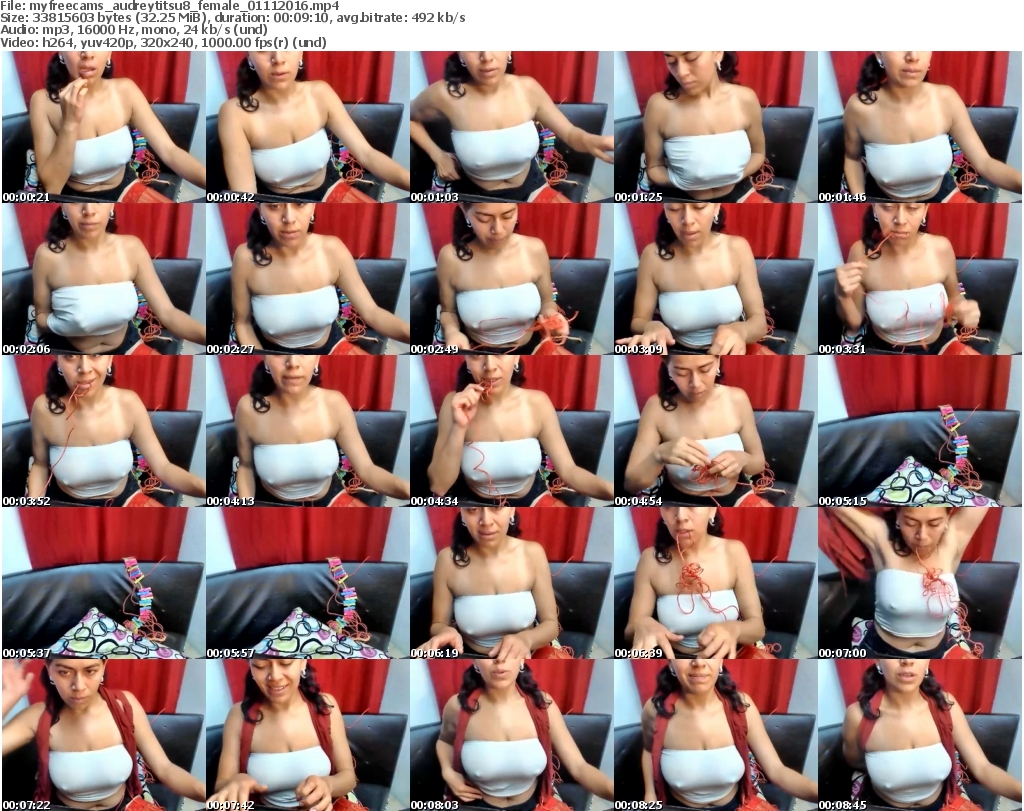Select the thumbnail stamped 00:00:21

tap(103, 127)
